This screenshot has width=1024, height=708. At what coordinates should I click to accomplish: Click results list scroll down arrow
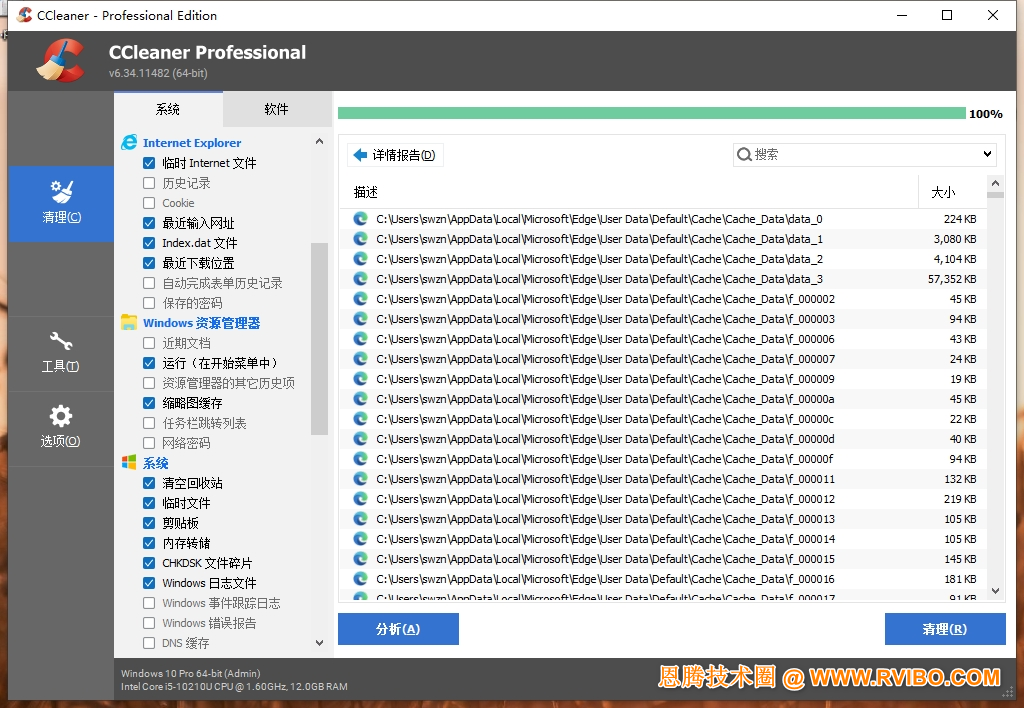(x=995, y=590)
